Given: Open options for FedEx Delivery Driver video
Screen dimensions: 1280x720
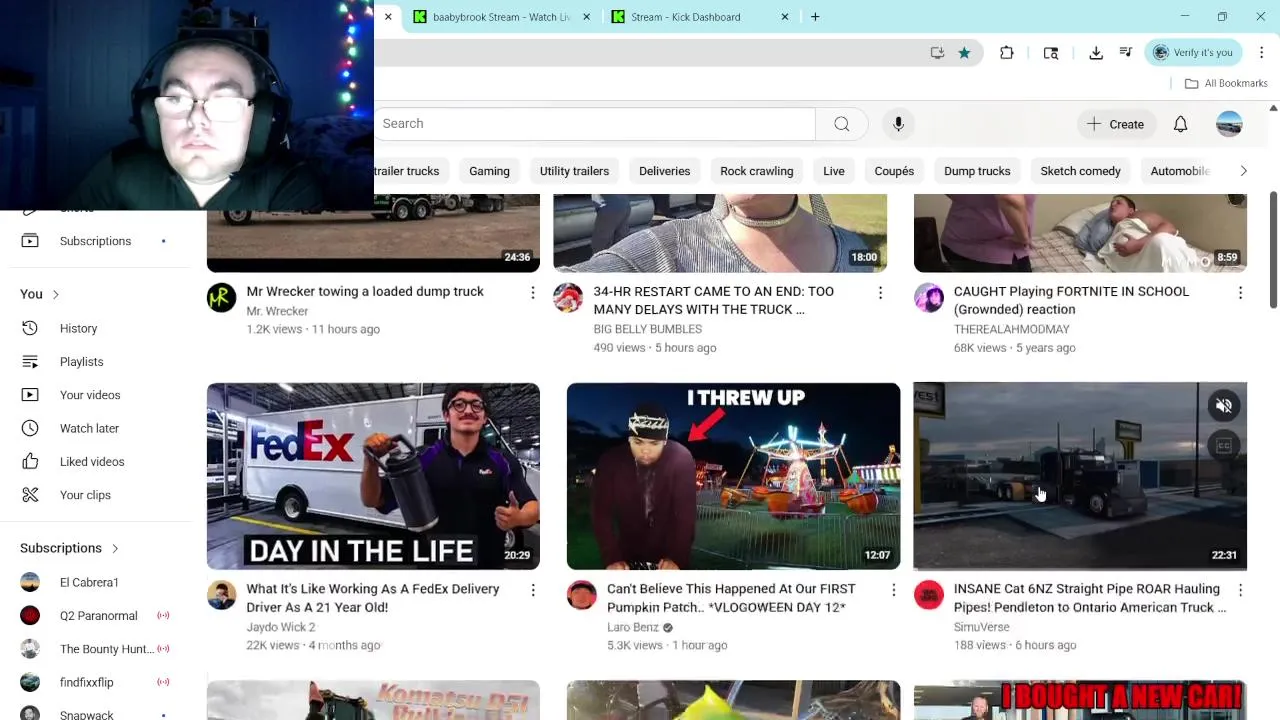Looking at the screenshot, I should [533, 591].
